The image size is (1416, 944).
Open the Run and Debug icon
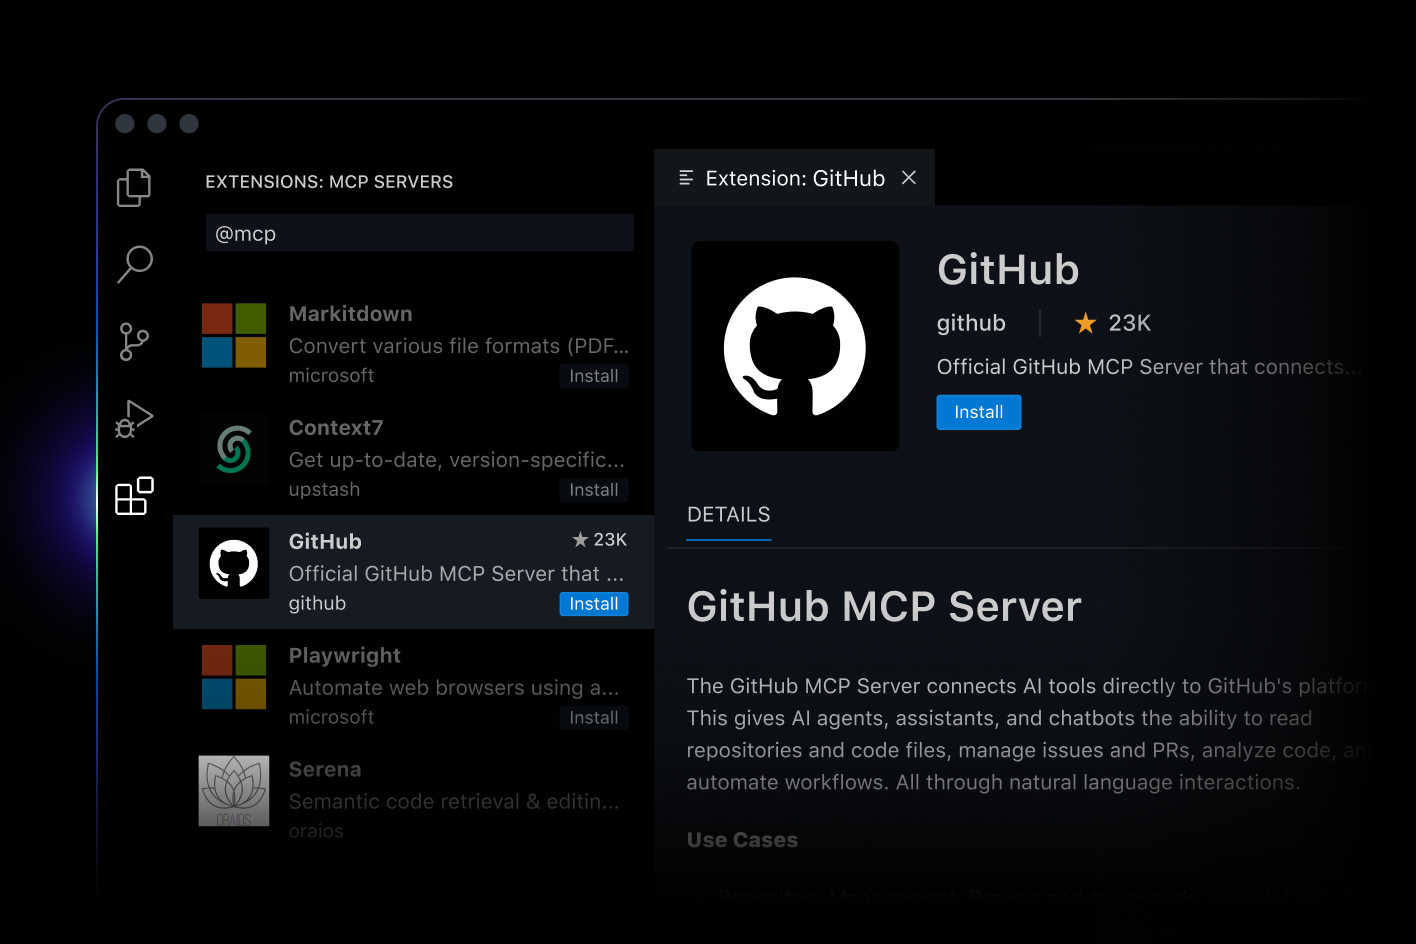[x=134, y=419]
